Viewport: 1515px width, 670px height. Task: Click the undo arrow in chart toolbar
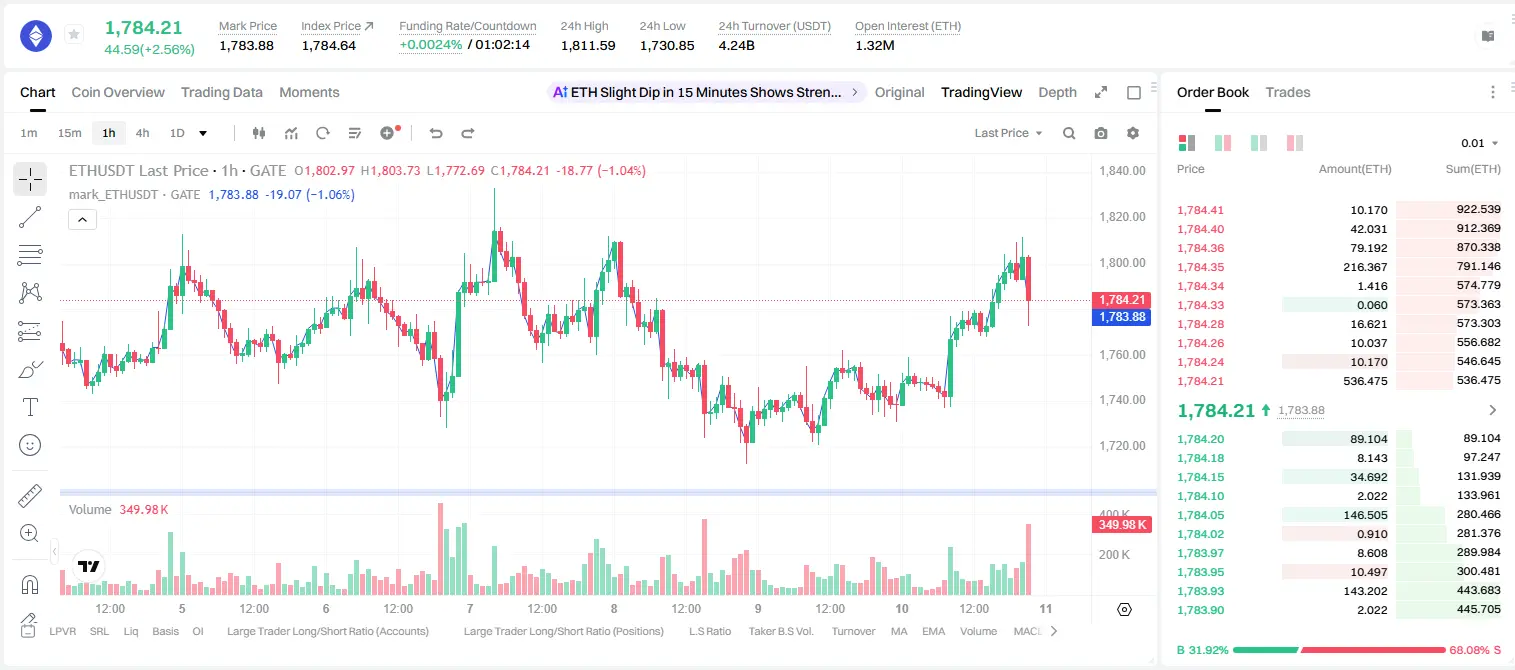[x=436, y=133]
